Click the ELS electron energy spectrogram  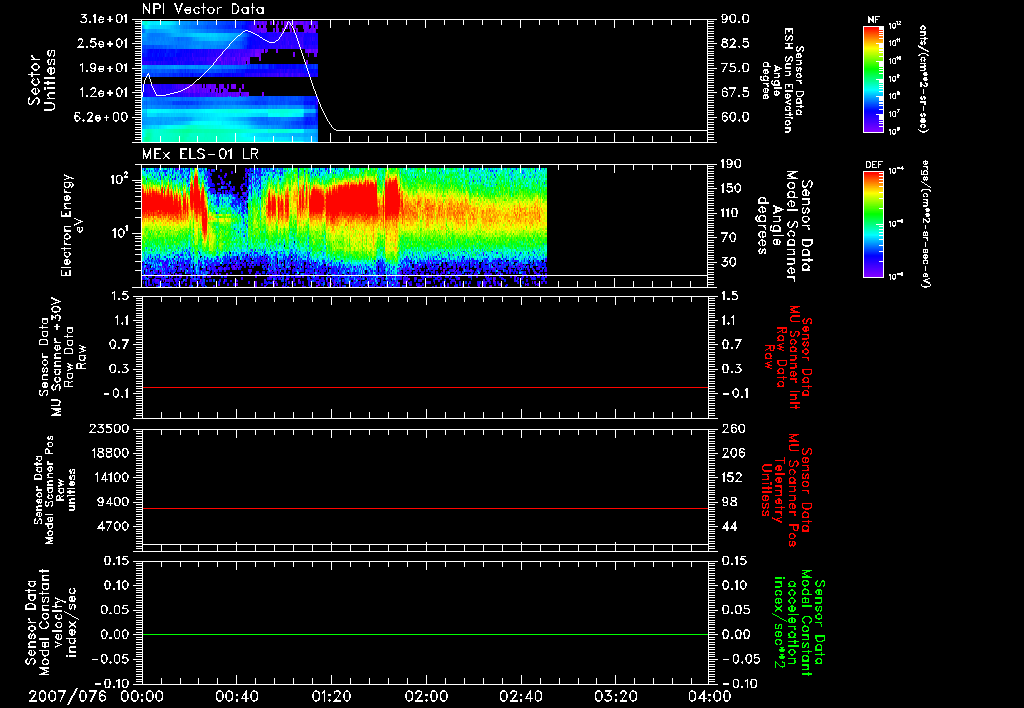pyautogui.click(x=344, y=227)
